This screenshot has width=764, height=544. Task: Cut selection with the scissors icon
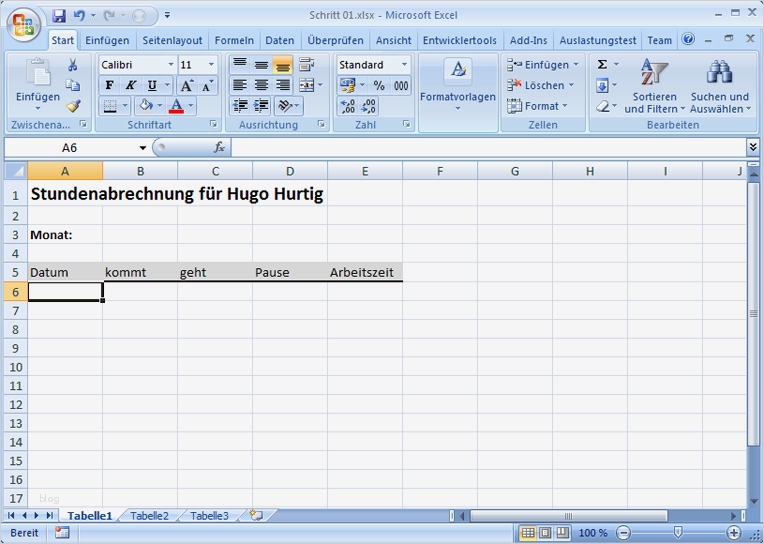[73, 65]
